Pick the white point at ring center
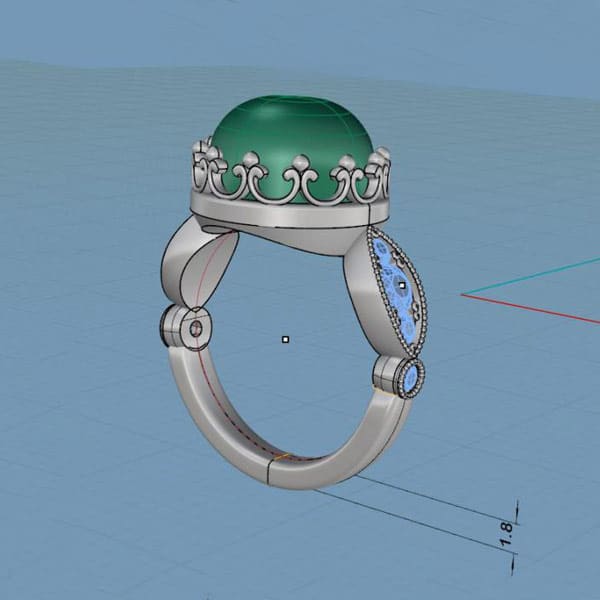 point(285,339)
